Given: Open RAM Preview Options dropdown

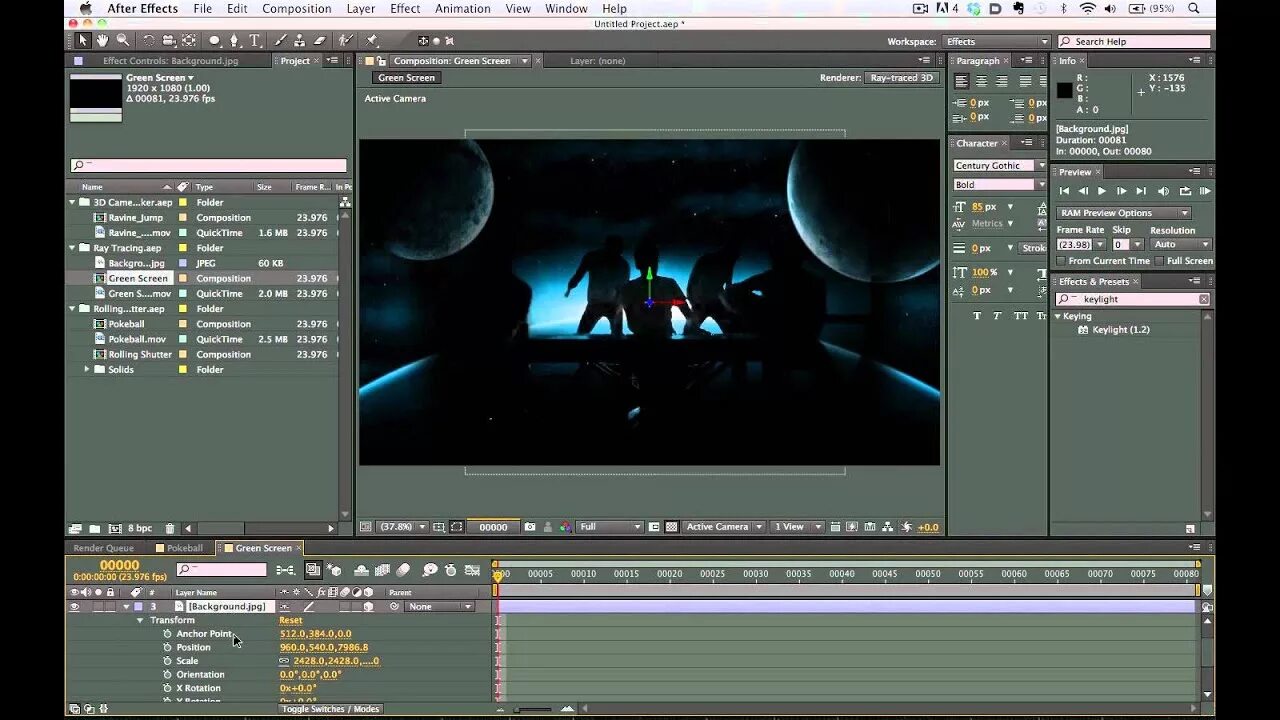Looking at the screenshot, I should click(x=1124, y=213).
